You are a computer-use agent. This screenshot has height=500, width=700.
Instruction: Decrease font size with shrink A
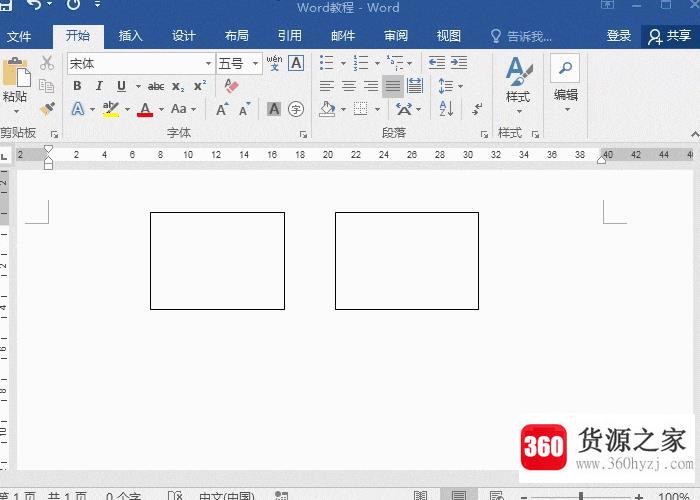[x=244, y=109]
